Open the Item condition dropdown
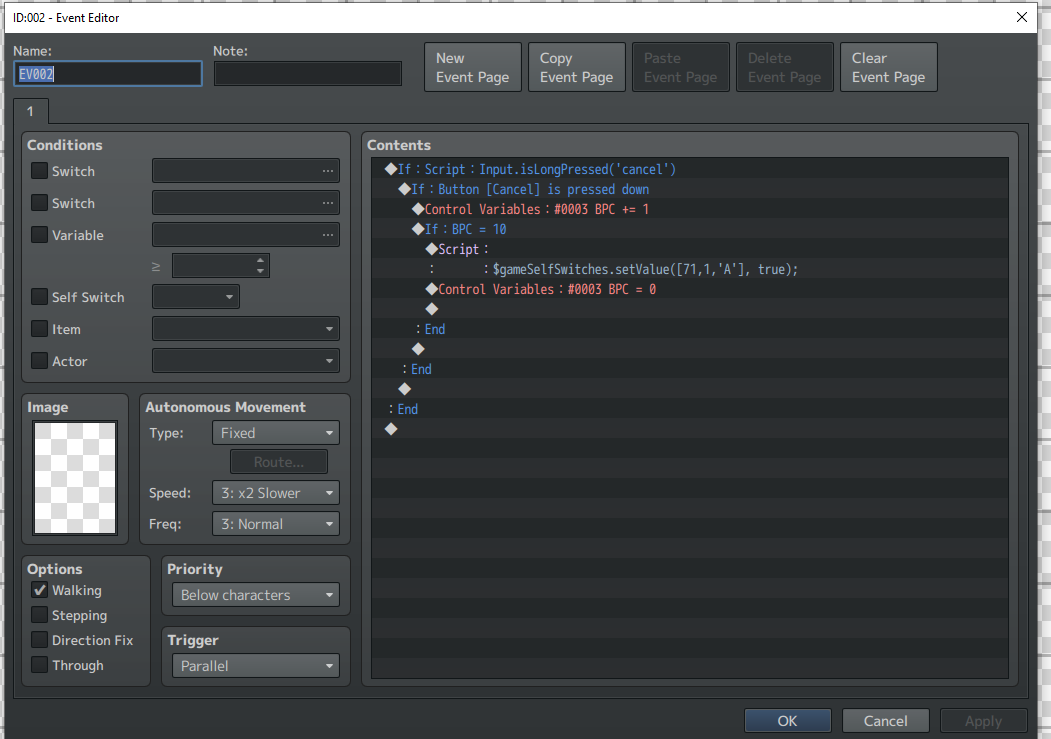 pyautogui.click(x=245, y=329)
